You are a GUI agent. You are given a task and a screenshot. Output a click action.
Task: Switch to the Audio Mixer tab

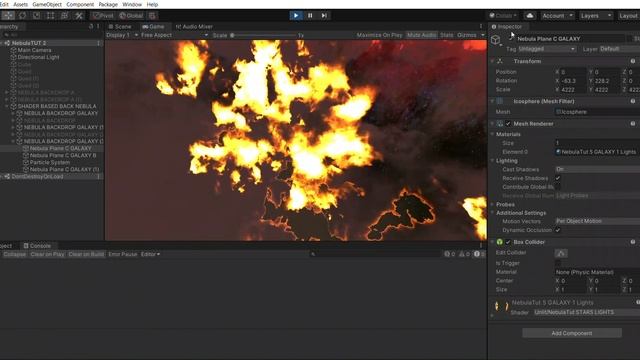(194, 27)
